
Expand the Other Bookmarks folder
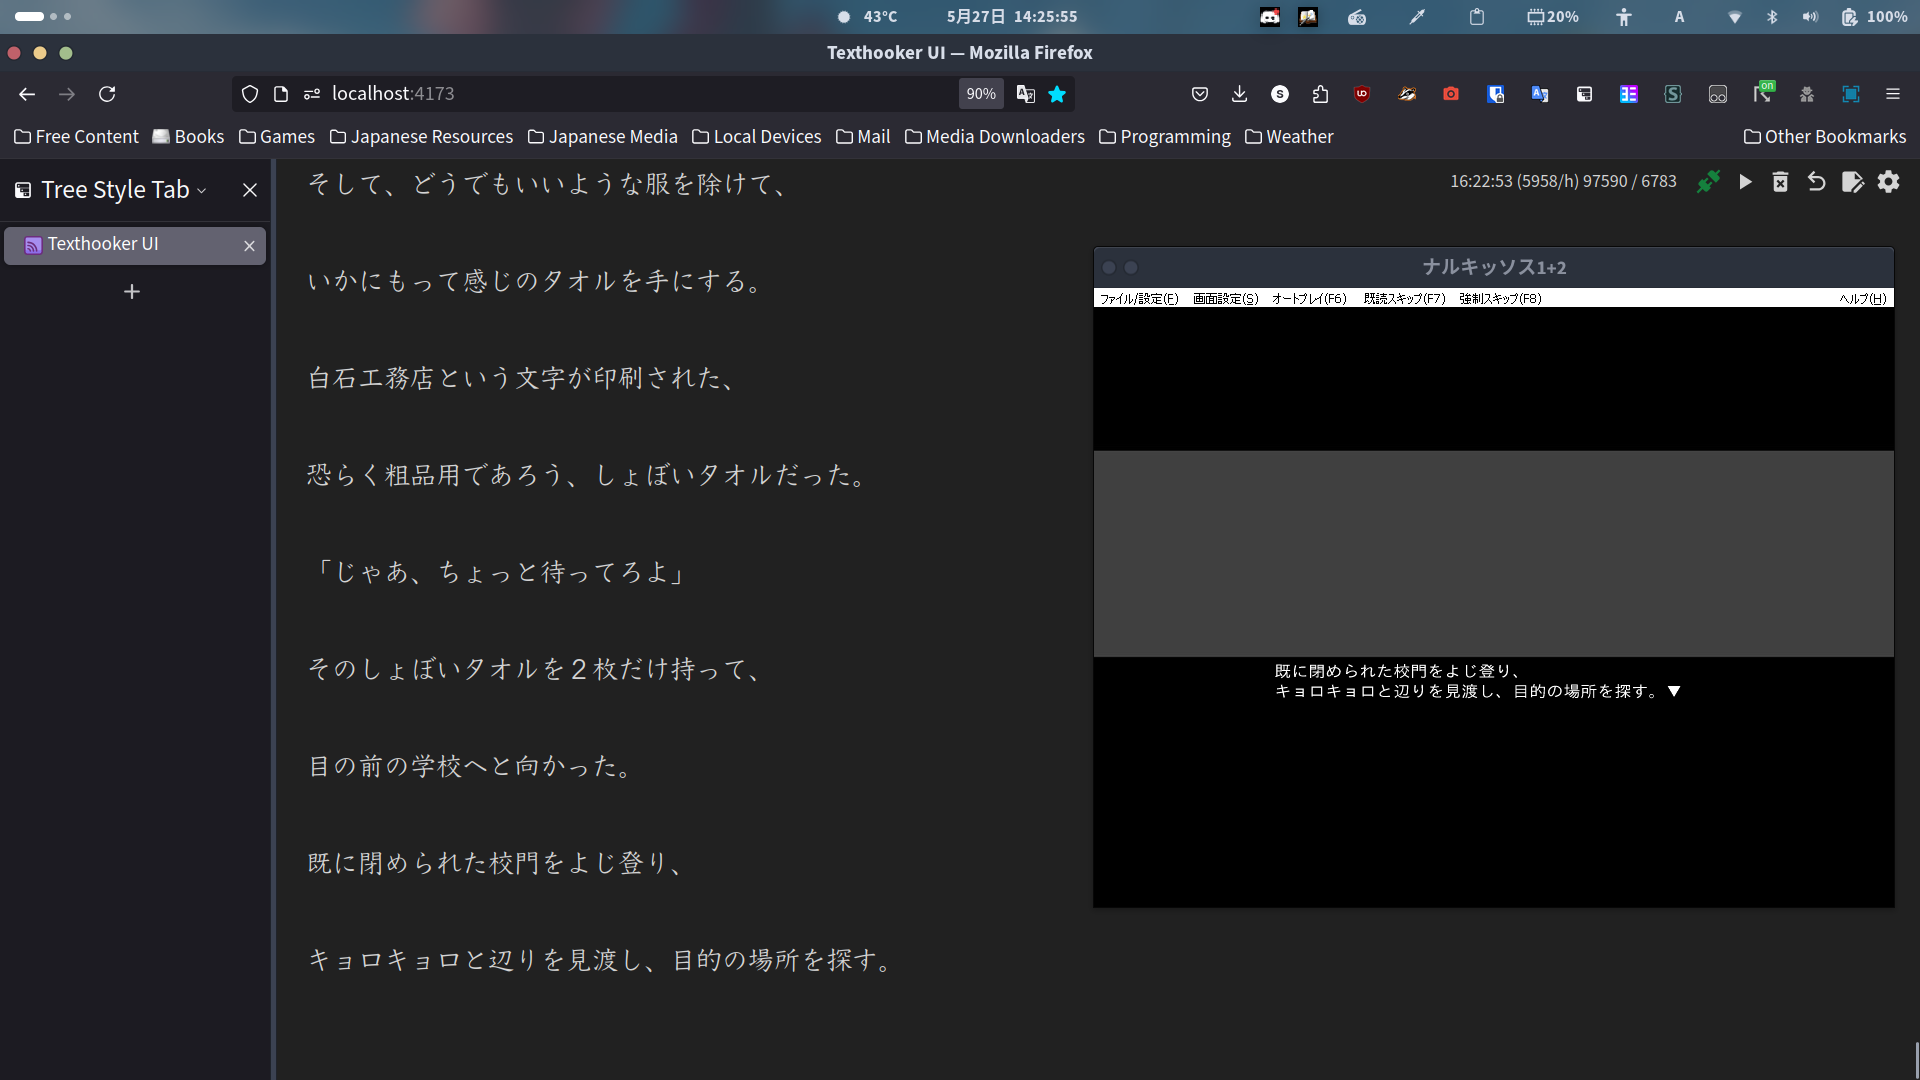1824,137
